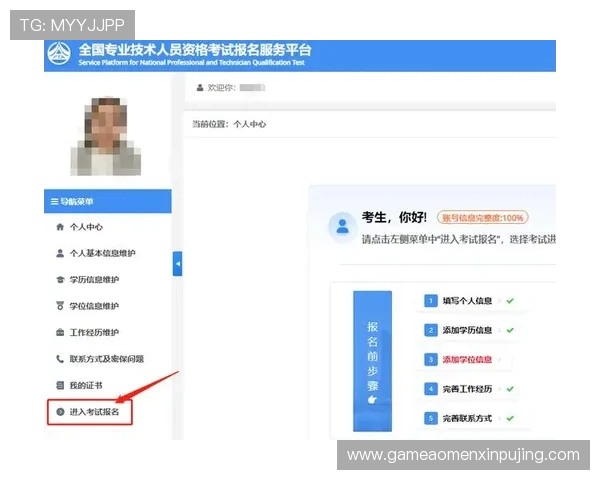Click the medal icon for 学位信息维护
Image resolution: width=600 pixels, height=480 pixels.
[x=60, y=306]
